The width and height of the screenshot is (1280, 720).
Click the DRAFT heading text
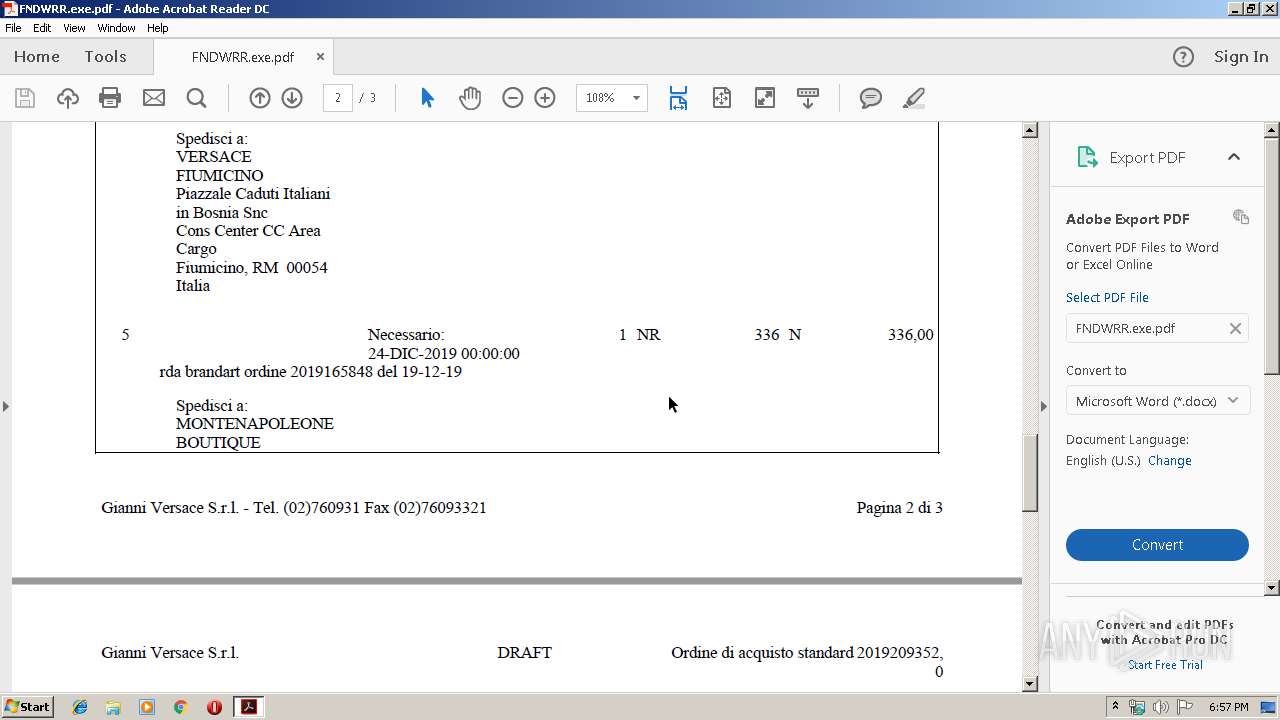coord(524,653)
